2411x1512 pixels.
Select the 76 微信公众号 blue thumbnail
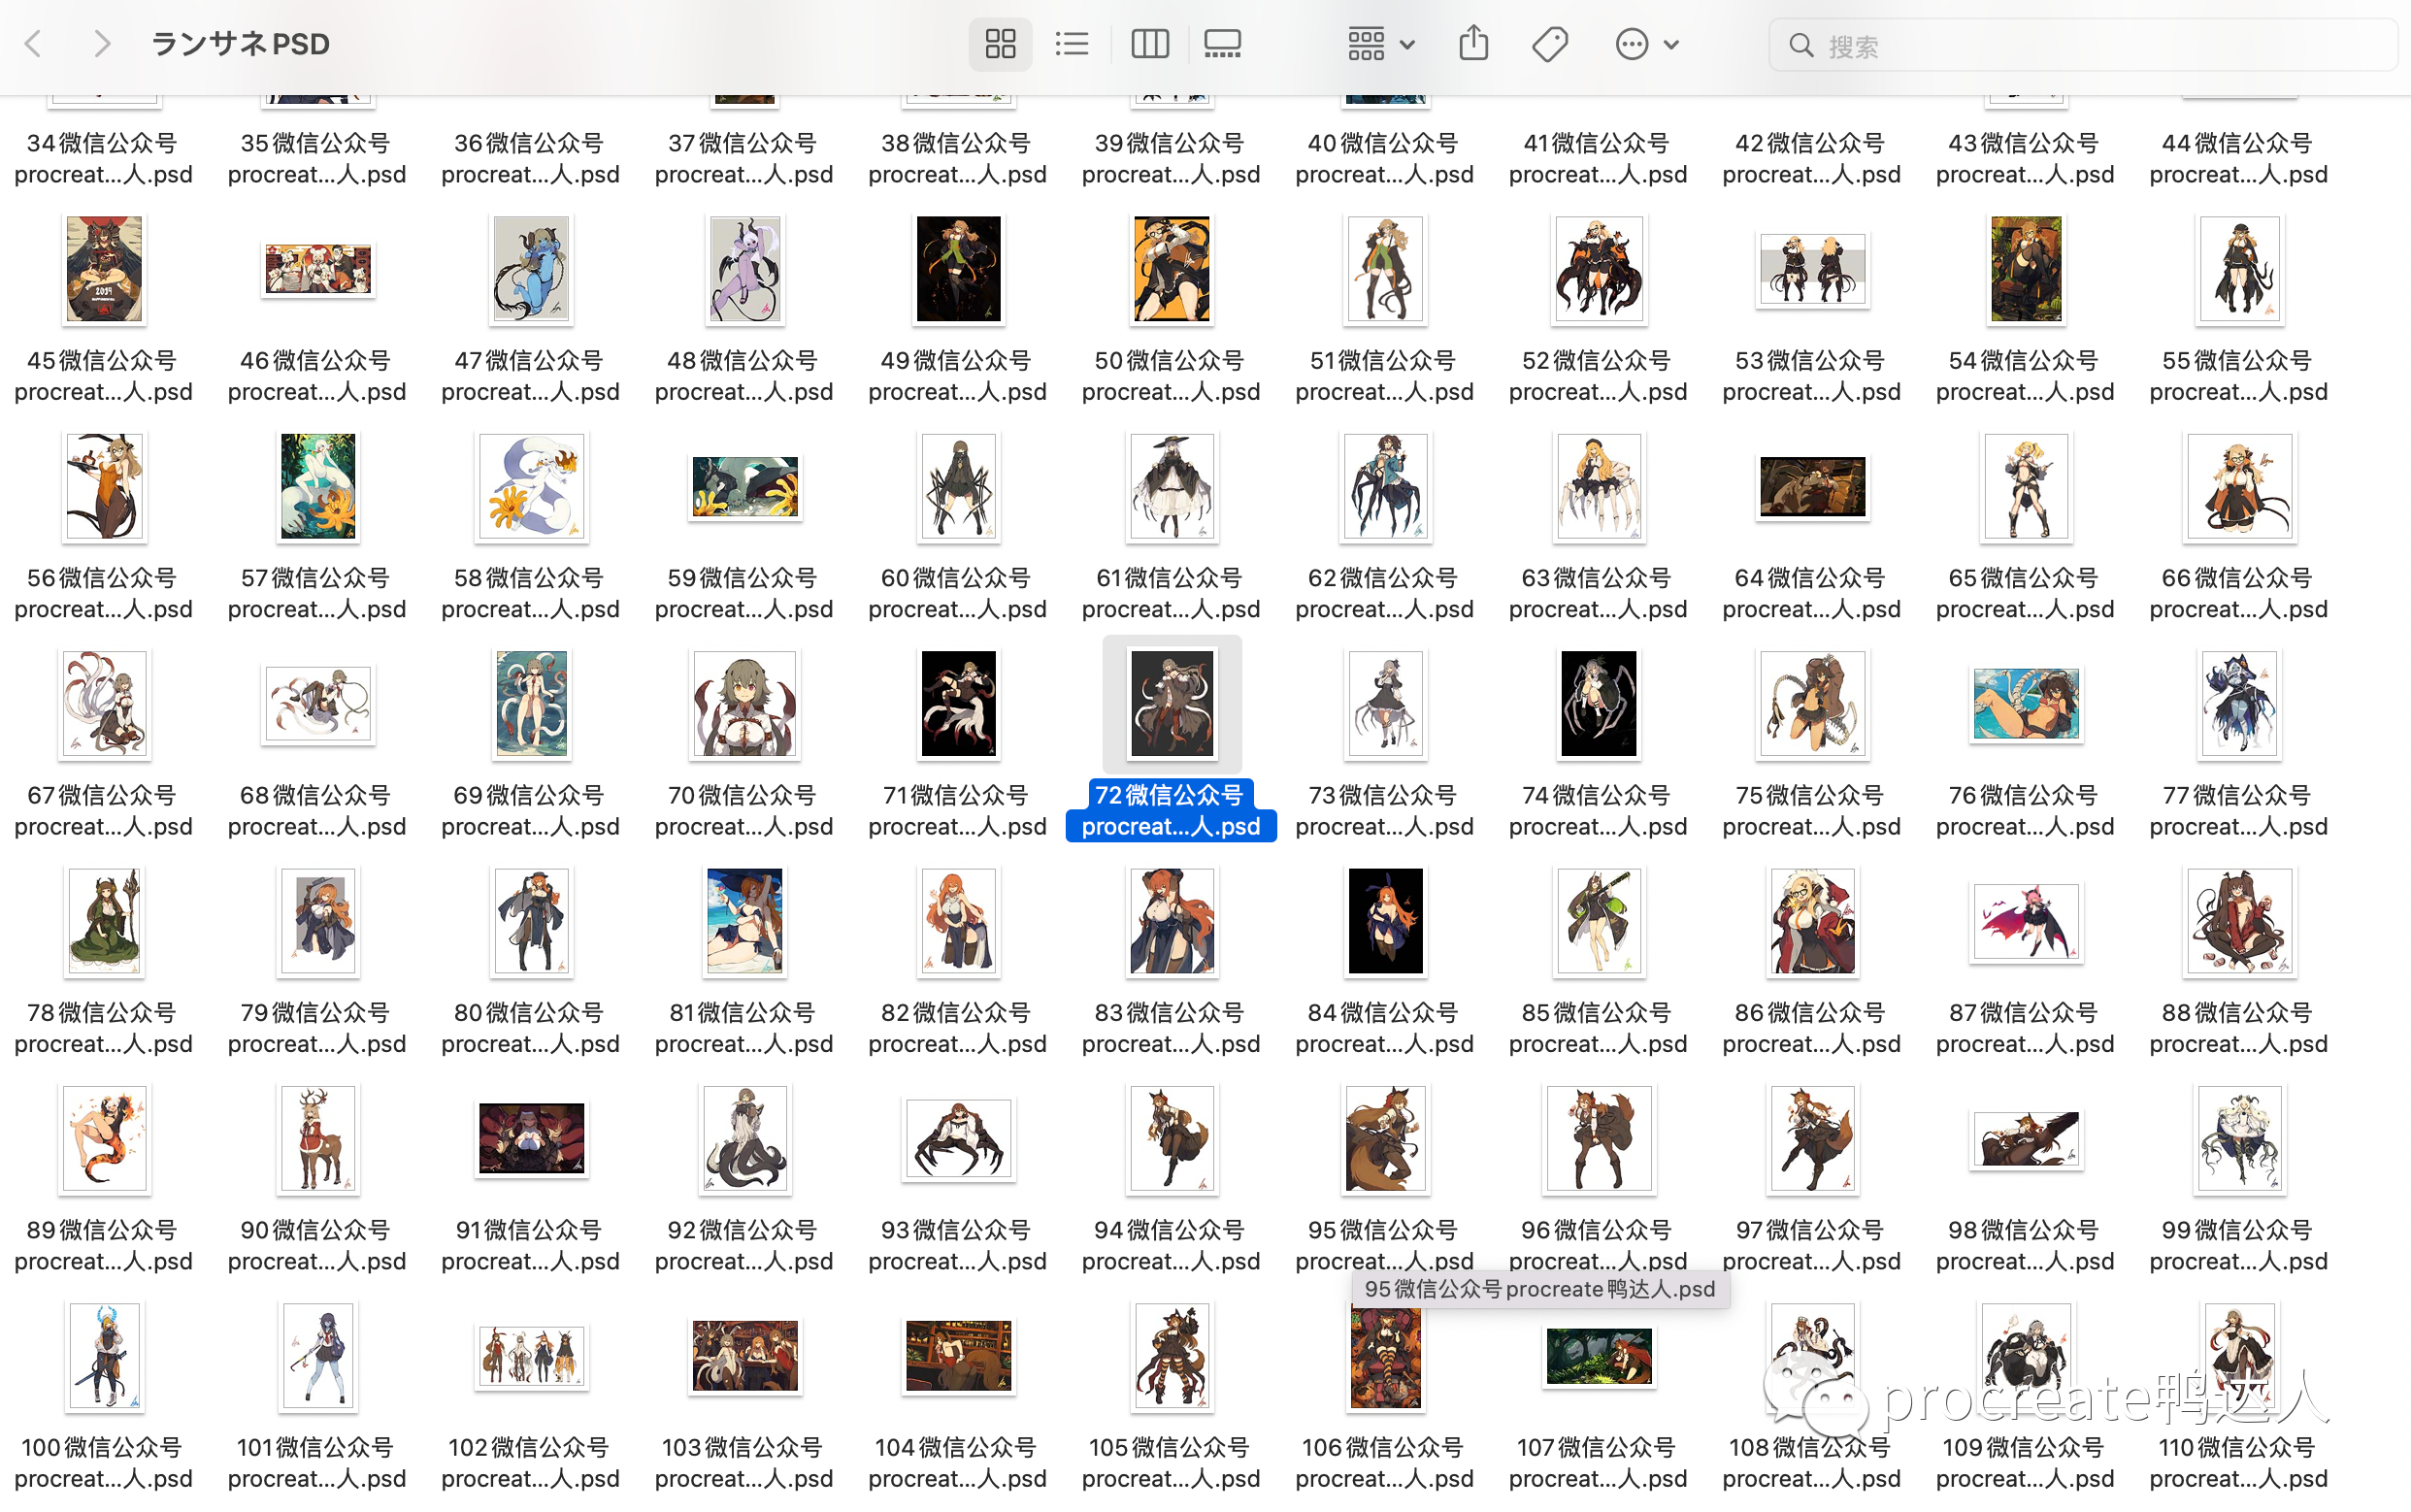pyautogui.click(x=2026, y=704)
